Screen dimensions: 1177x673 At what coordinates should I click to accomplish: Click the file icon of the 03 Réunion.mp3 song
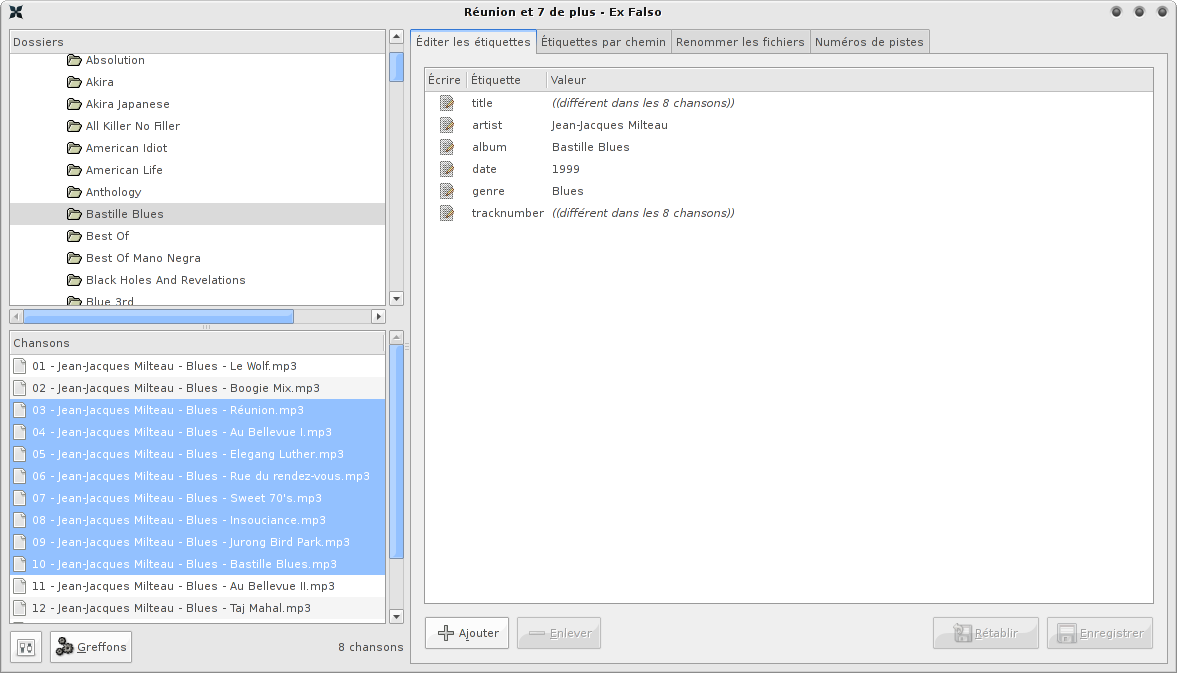pyautogui.click(x=20, y=410)
